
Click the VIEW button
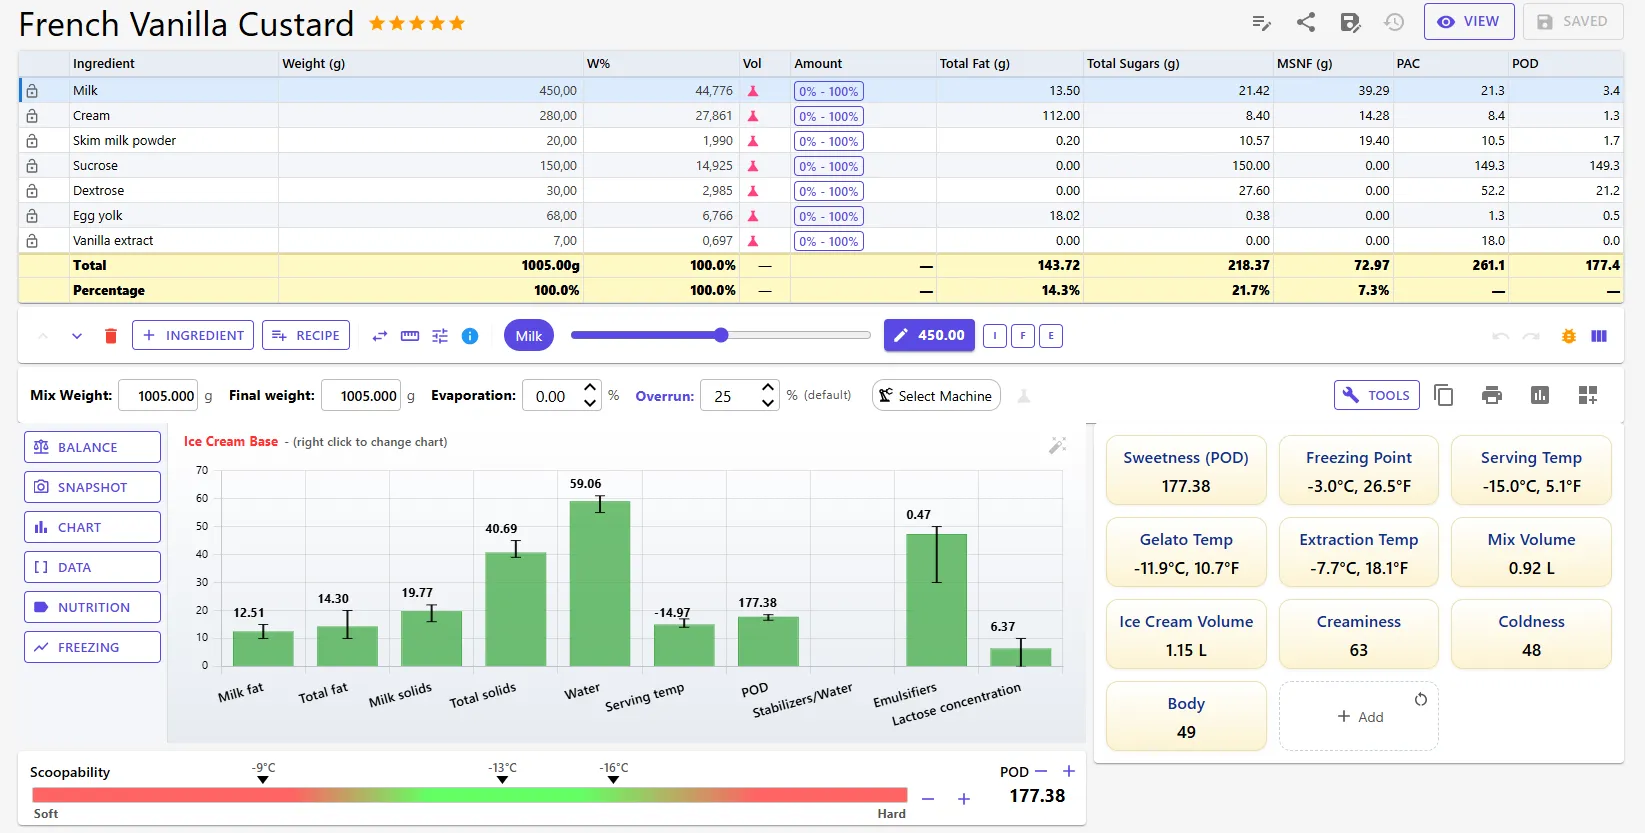(1469, 21)
